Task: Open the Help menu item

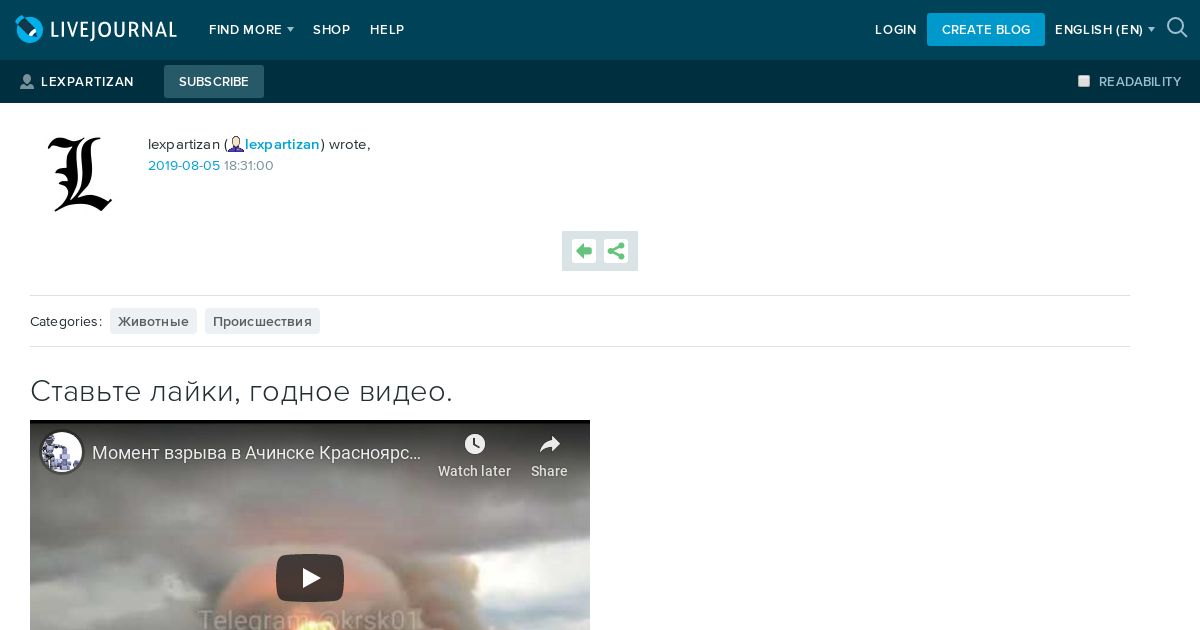Action: click(x=387, y=30)
